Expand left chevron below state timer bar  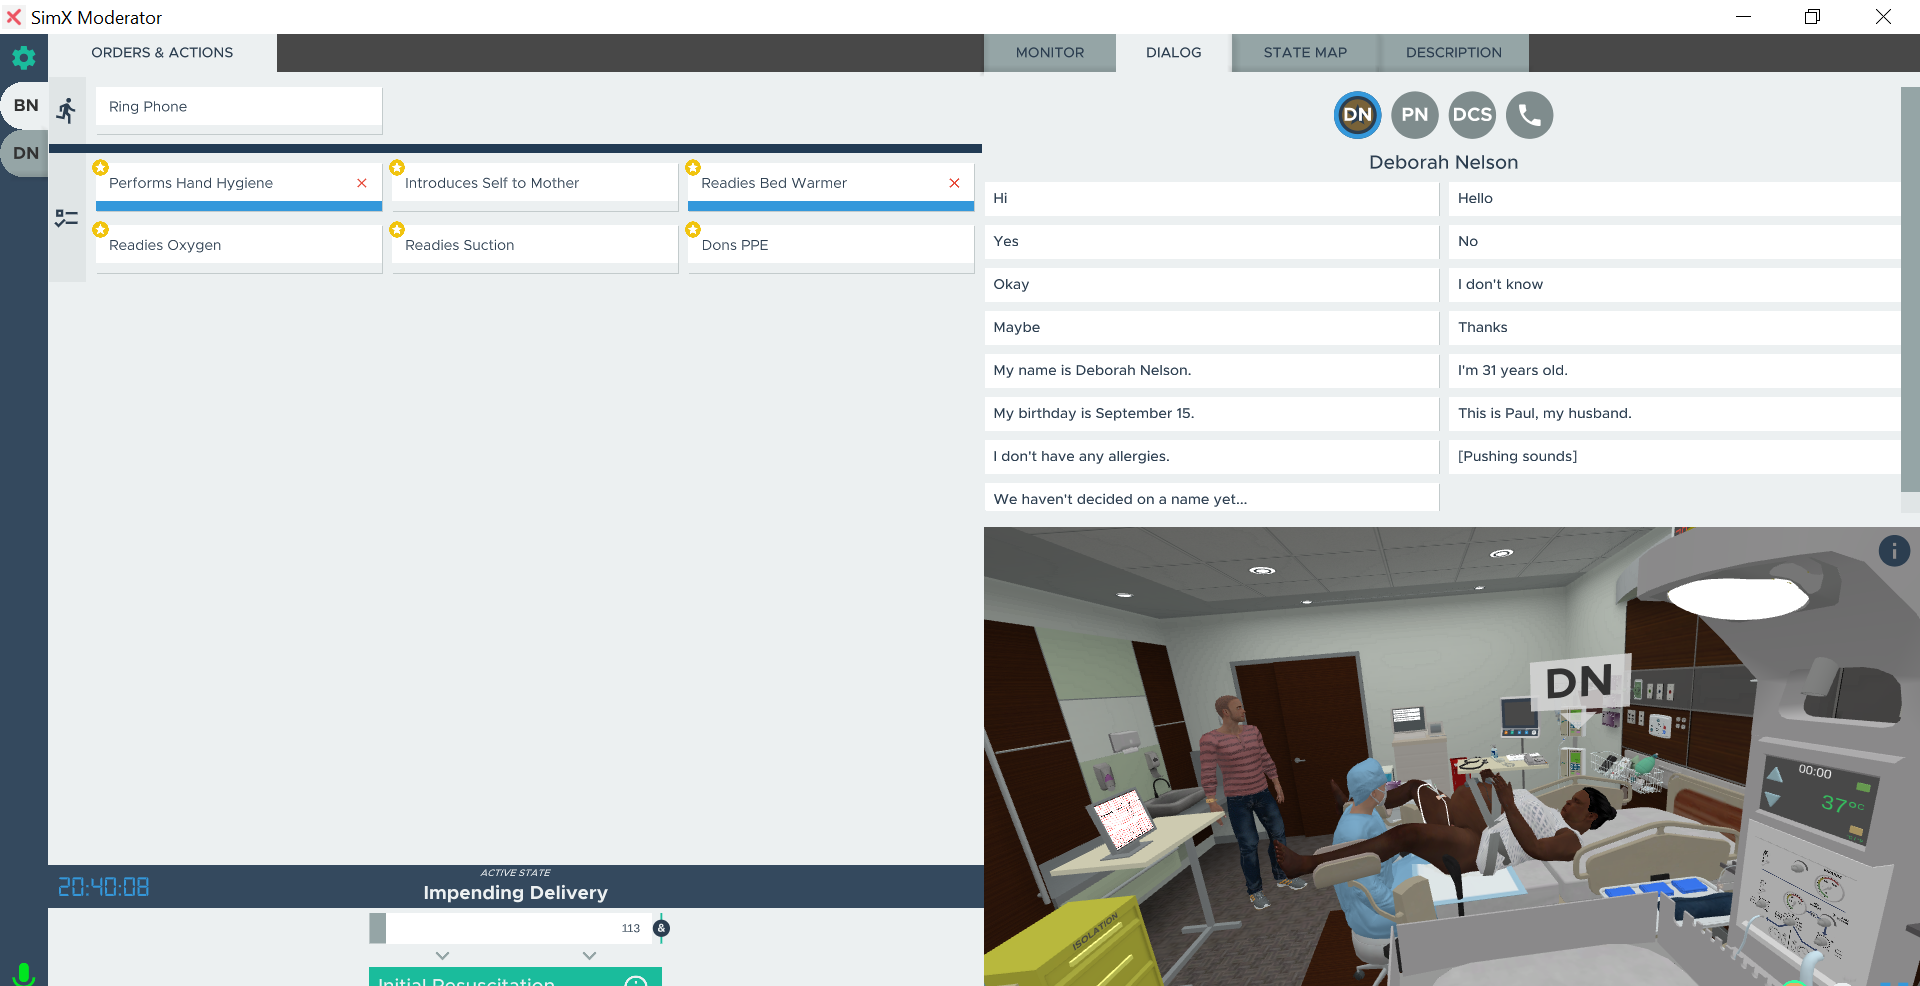pyautogui.click(x=443, y=956)
